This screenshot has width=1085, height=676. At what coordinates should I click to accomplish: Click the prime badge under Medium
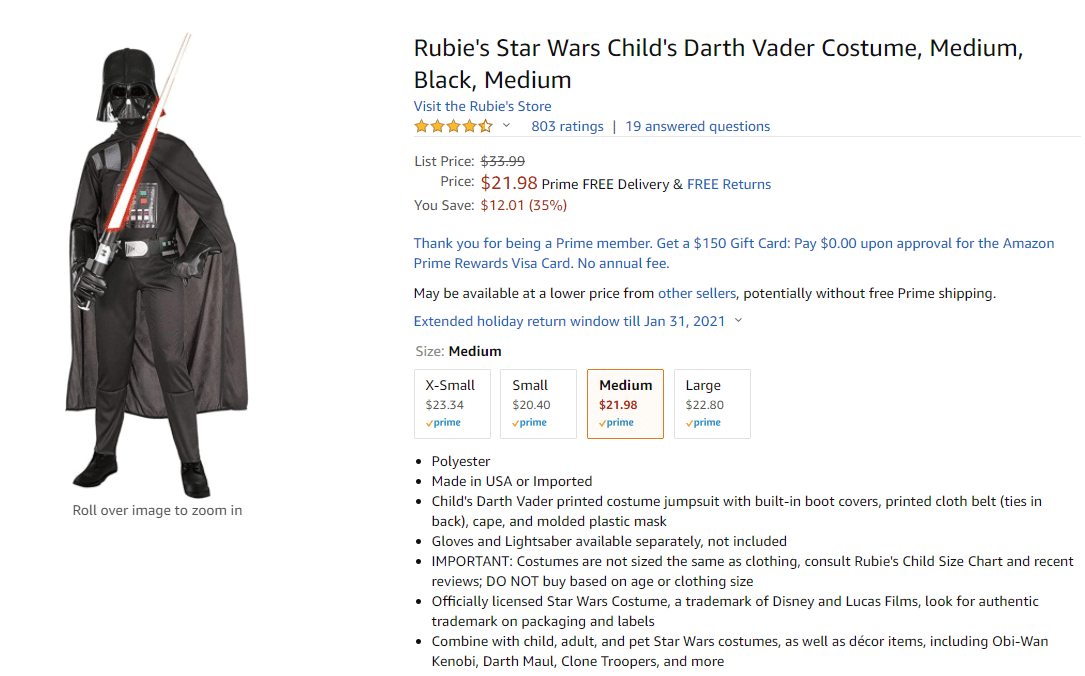pos(617,422)
